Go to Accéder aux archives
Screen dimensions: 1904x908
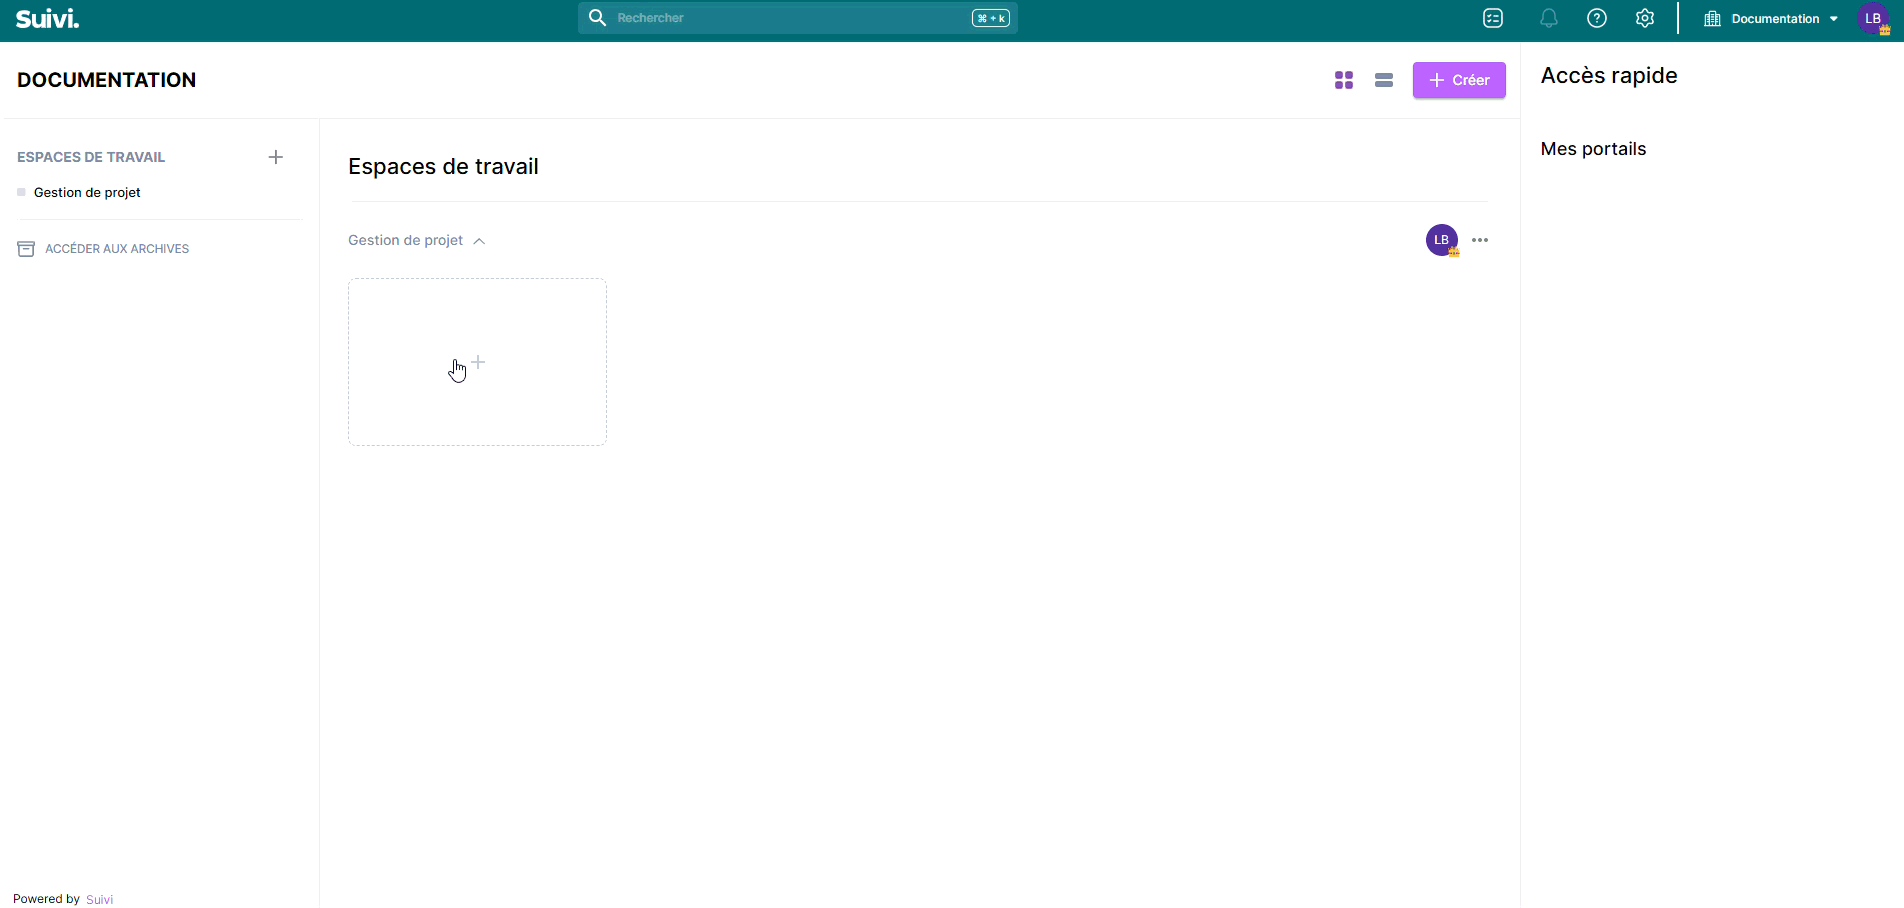[116, 249]
